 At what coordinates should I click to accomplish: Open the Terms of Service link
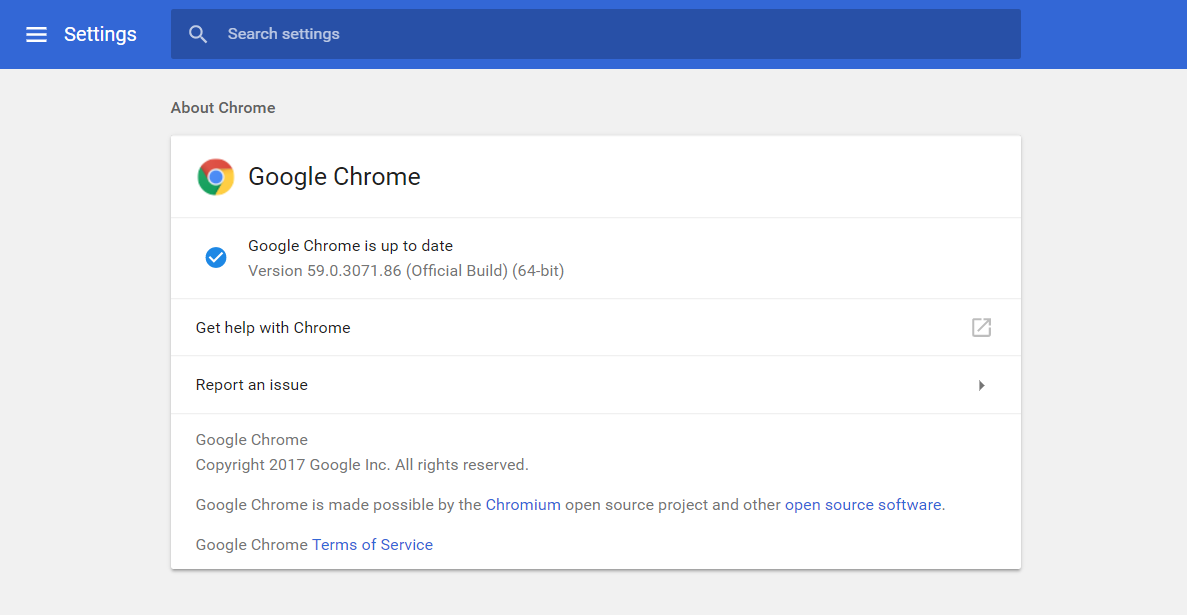[372, 545]
